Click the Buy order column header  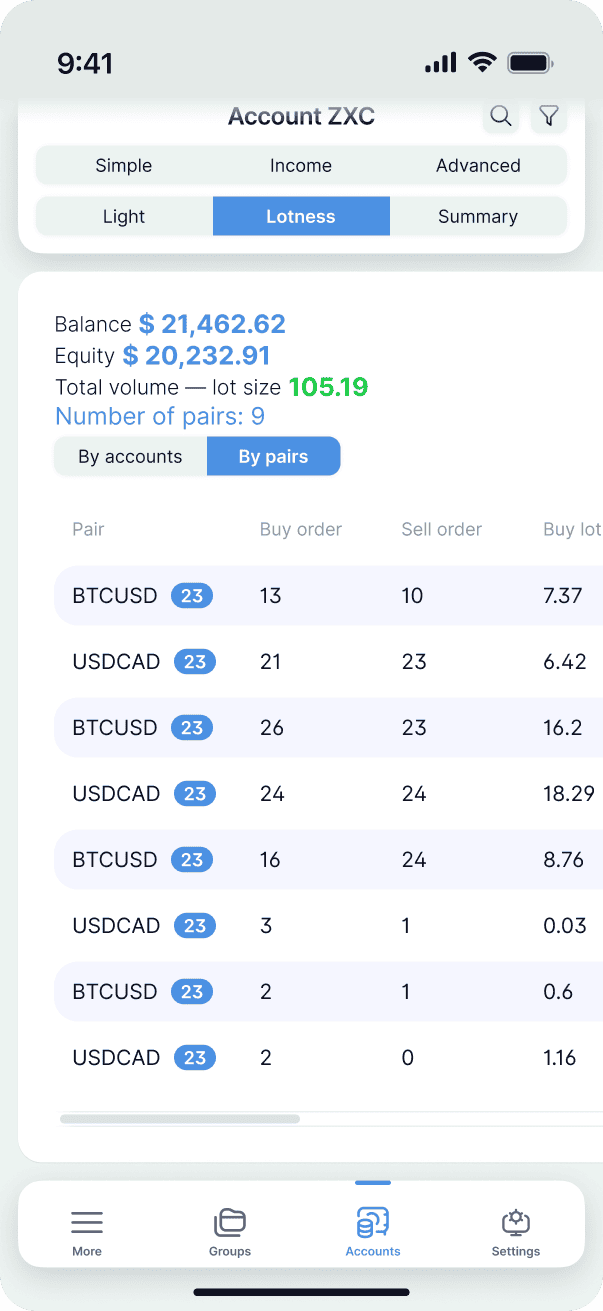coord(301,530)
